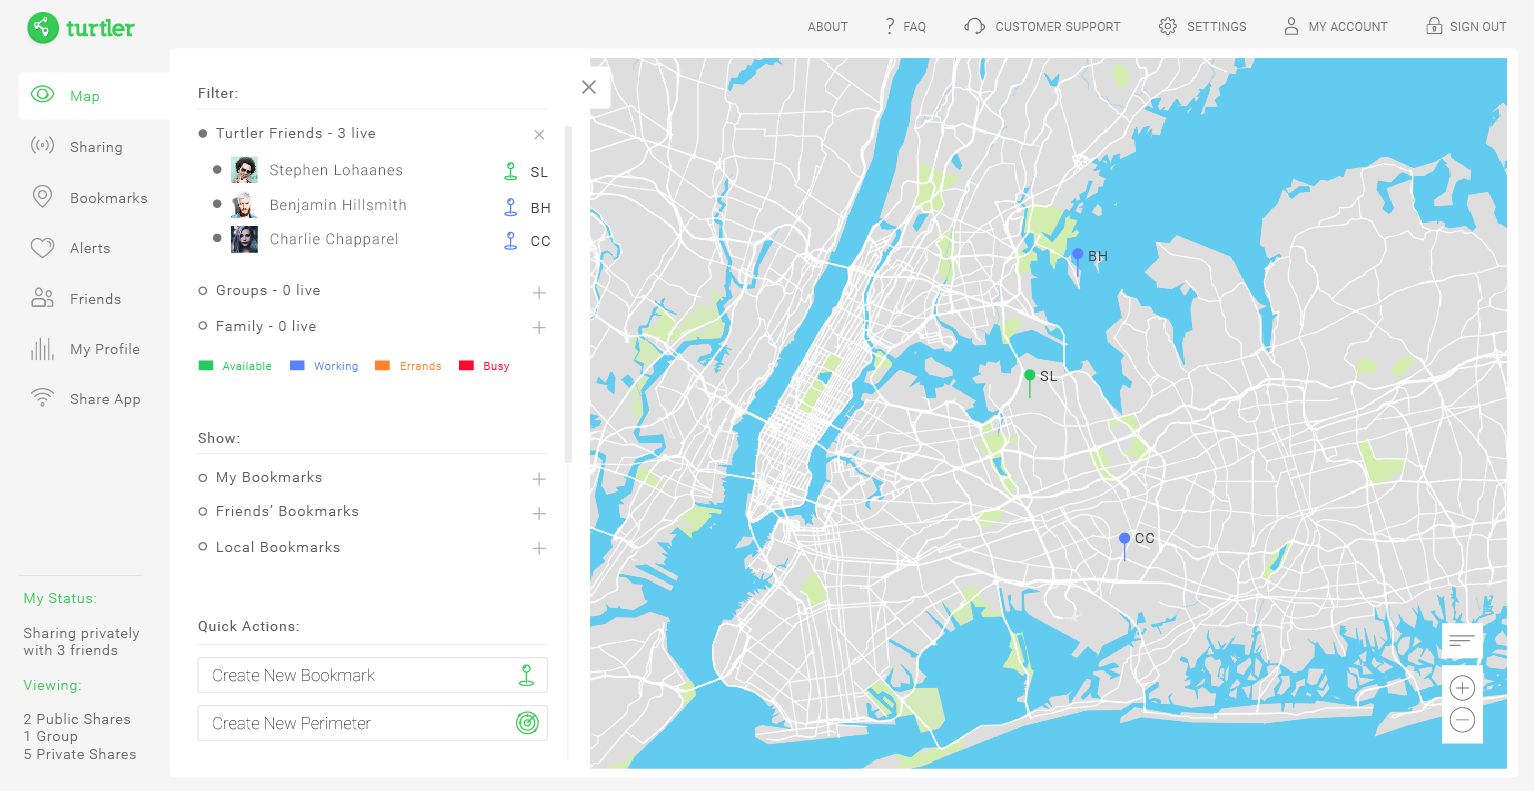Click the orange Errands status swatch
The image size is (1534, 791).
382,366
